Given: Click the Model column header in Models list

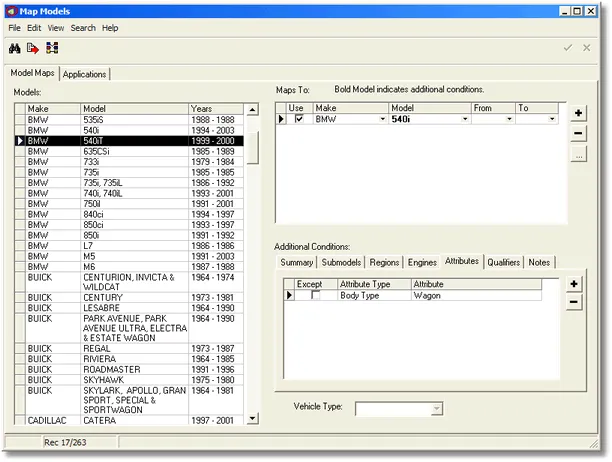Looking at the screenshot, I should pyautogui.click(x=134, y=109).
